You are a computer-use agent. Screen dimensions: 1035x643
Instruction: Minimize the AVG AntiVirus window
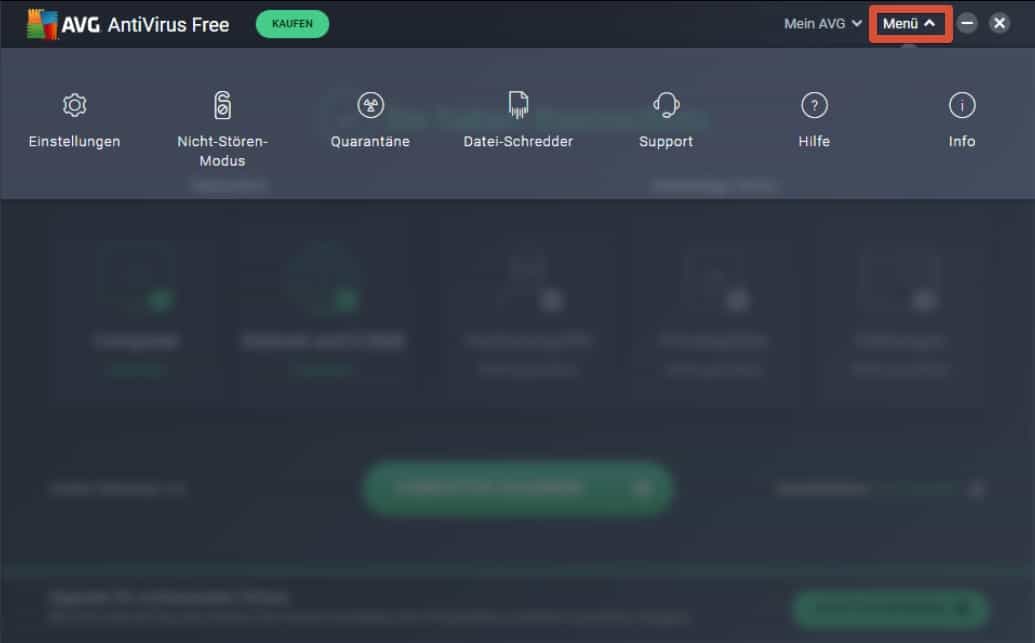coord(967,24)
